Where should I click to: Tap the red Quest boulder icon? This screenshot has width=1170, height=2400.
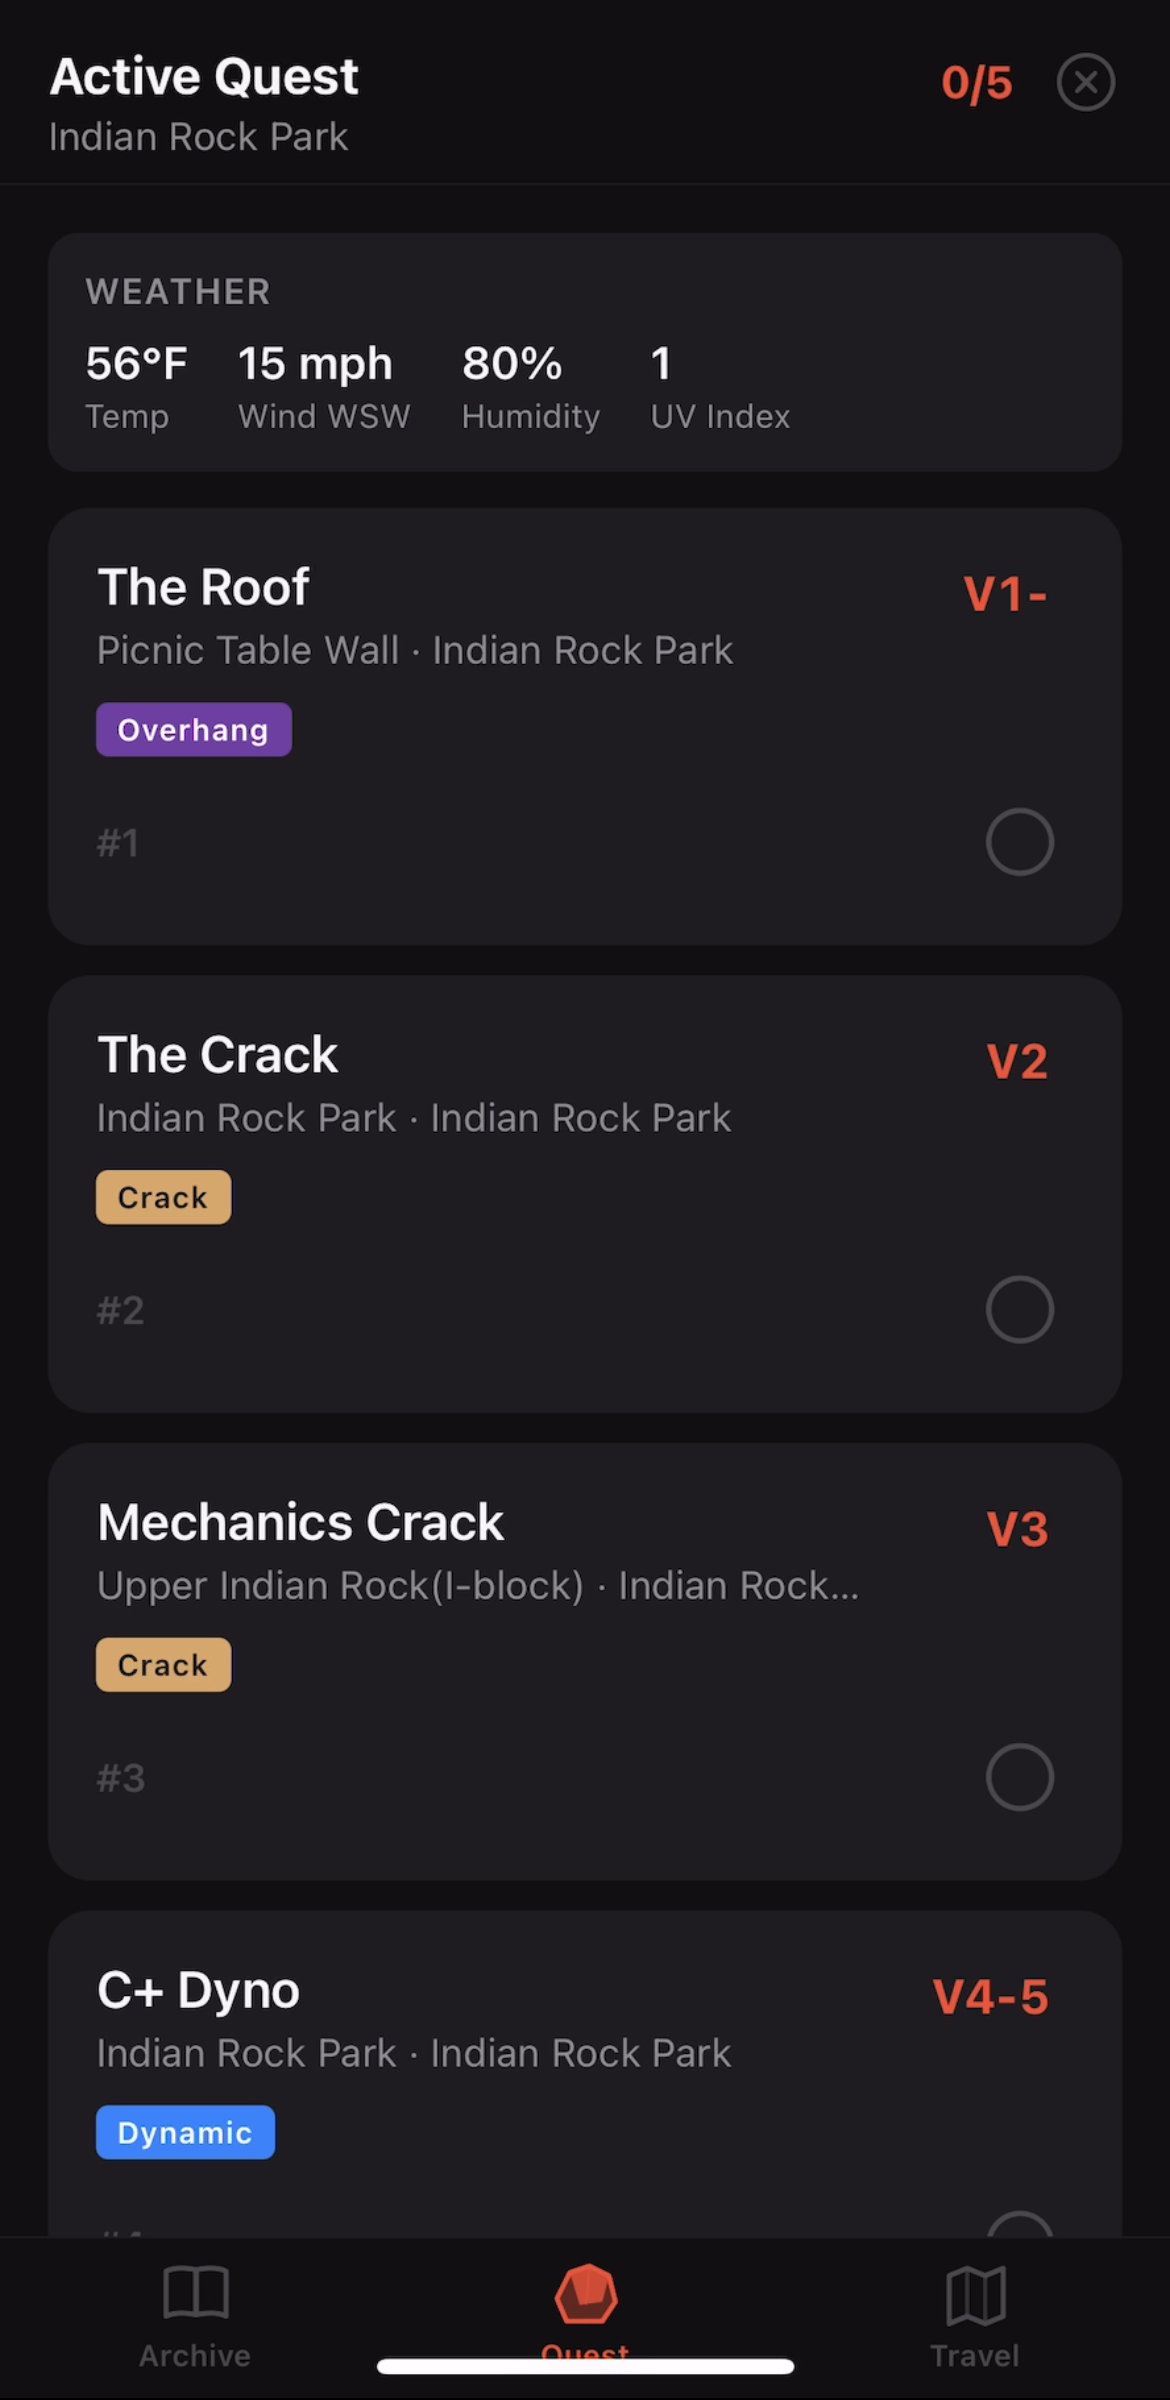point(586,2294)
